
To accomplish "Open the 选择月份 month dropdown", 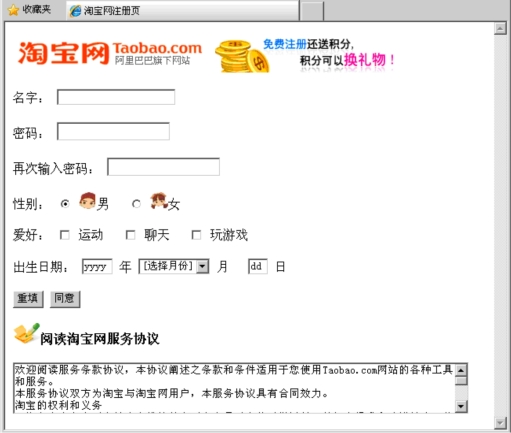I will [174, 266].
